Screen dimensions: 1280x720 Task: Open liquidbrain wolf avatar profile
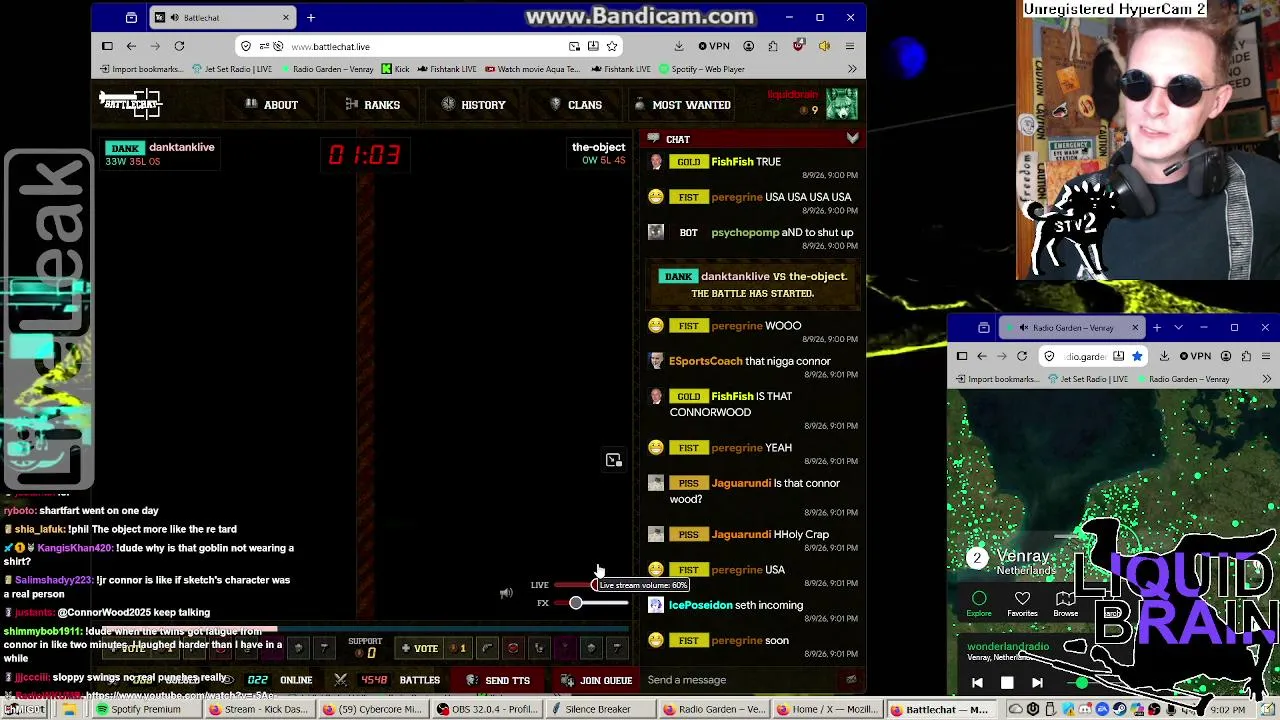pyautogui.click(x=841, y=104)
